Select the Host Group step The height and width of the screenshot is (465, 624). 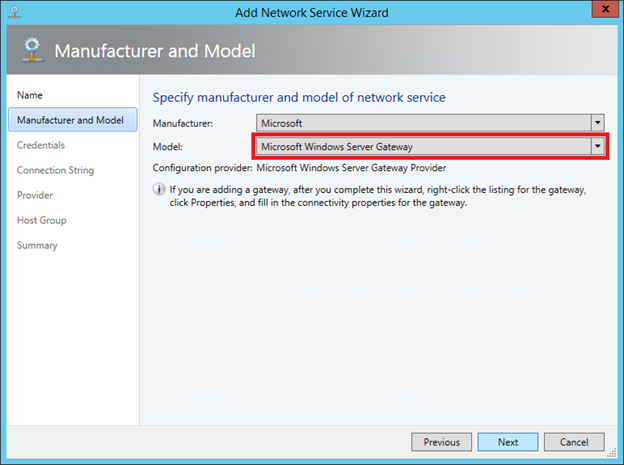pyautogui.click(x=42, y=220)
